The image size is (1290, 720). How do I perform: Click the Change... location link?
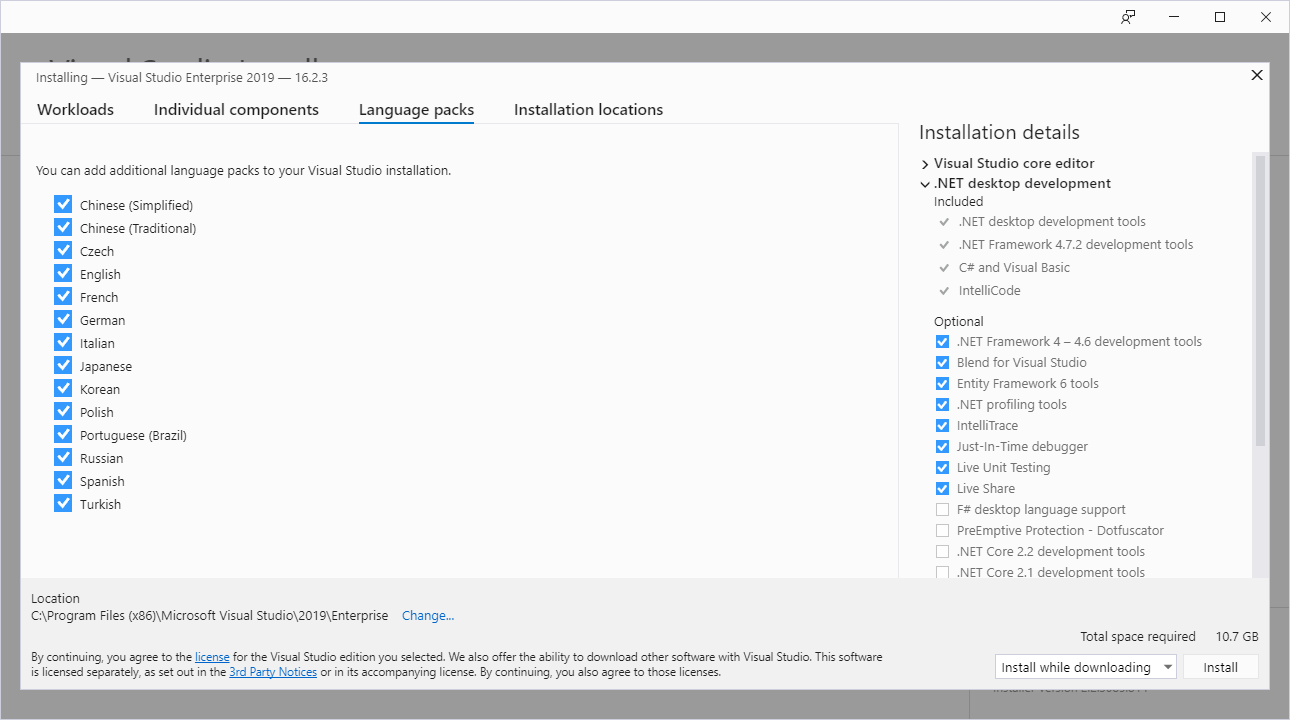click(428, 616)
